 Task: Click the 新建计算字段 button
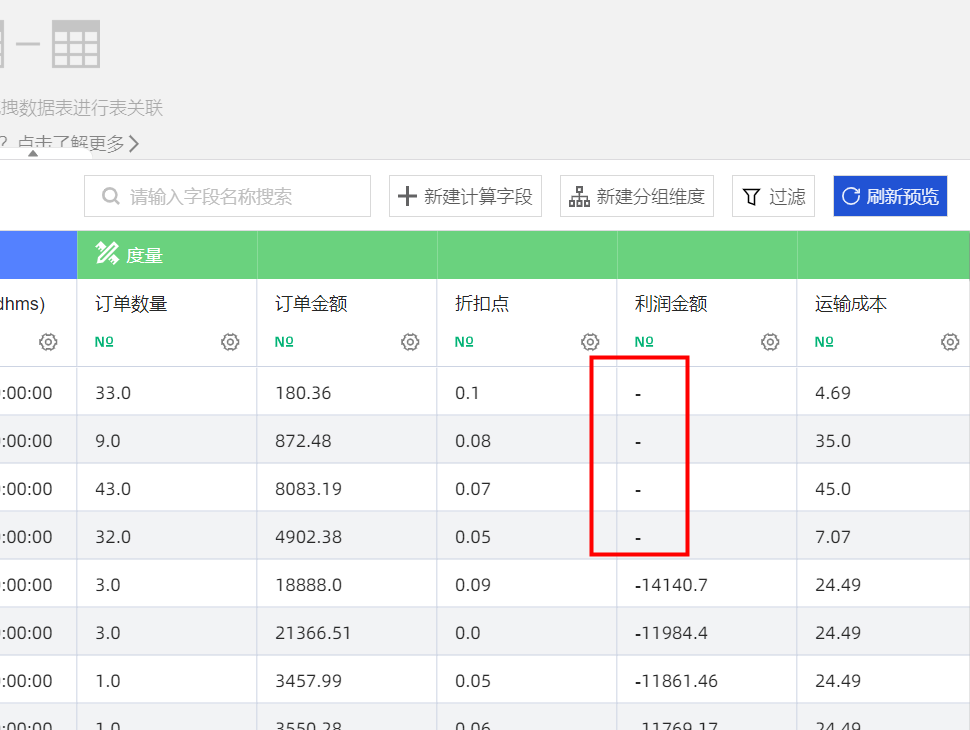(x=465, y=196)
